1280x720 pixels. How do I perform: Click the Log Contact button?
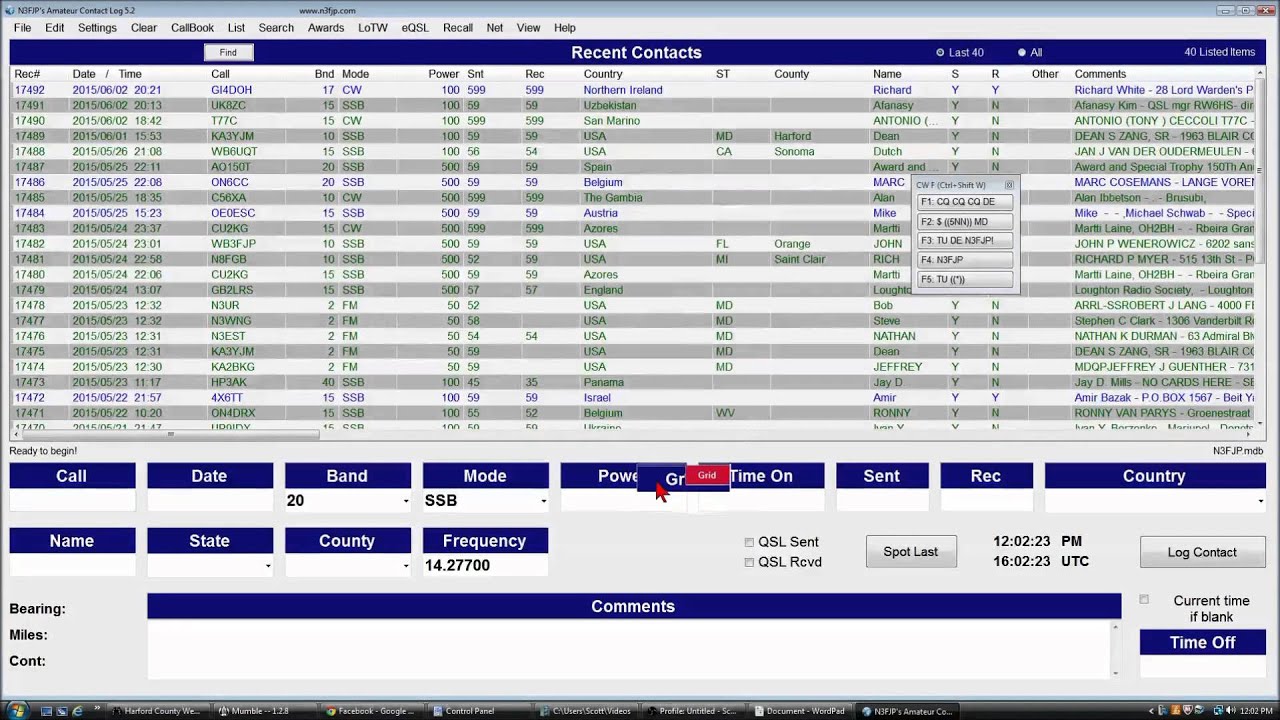[x=1202, y=552]
